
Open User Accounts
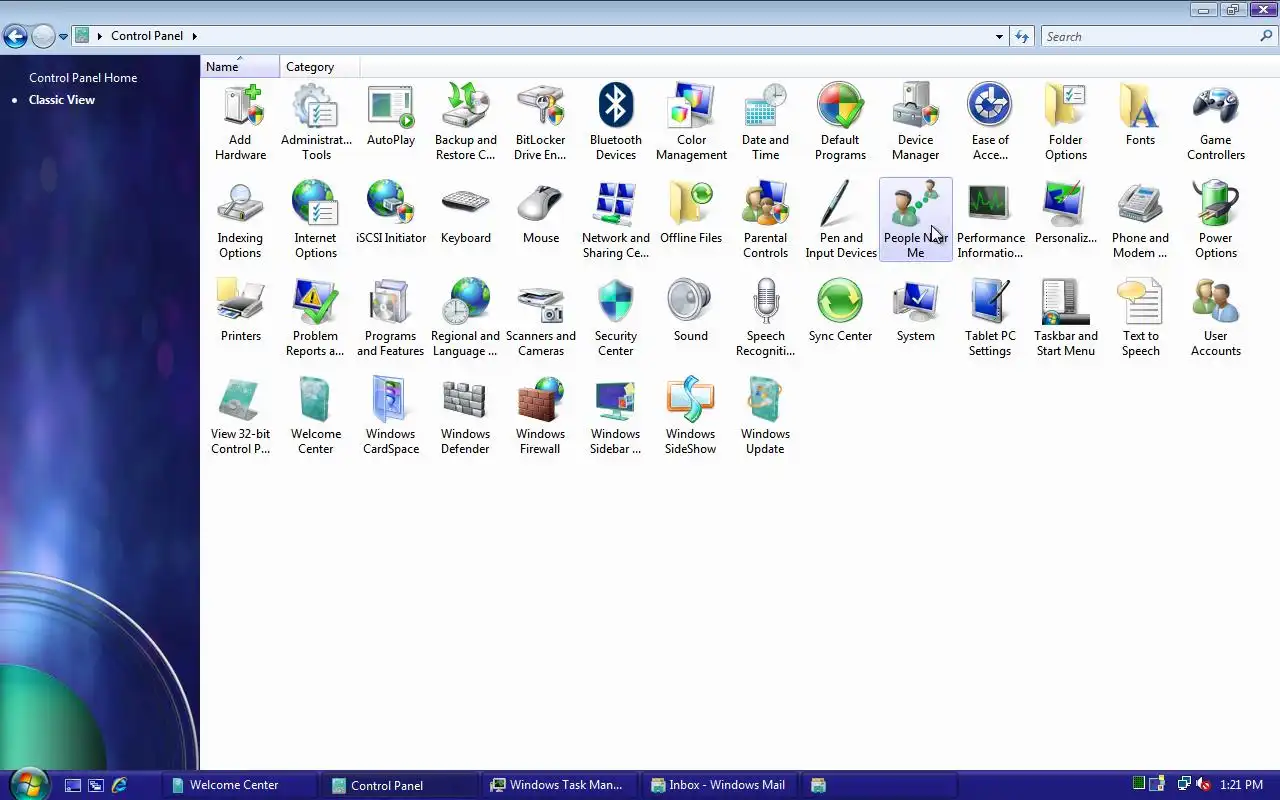tap(1216, 319)
